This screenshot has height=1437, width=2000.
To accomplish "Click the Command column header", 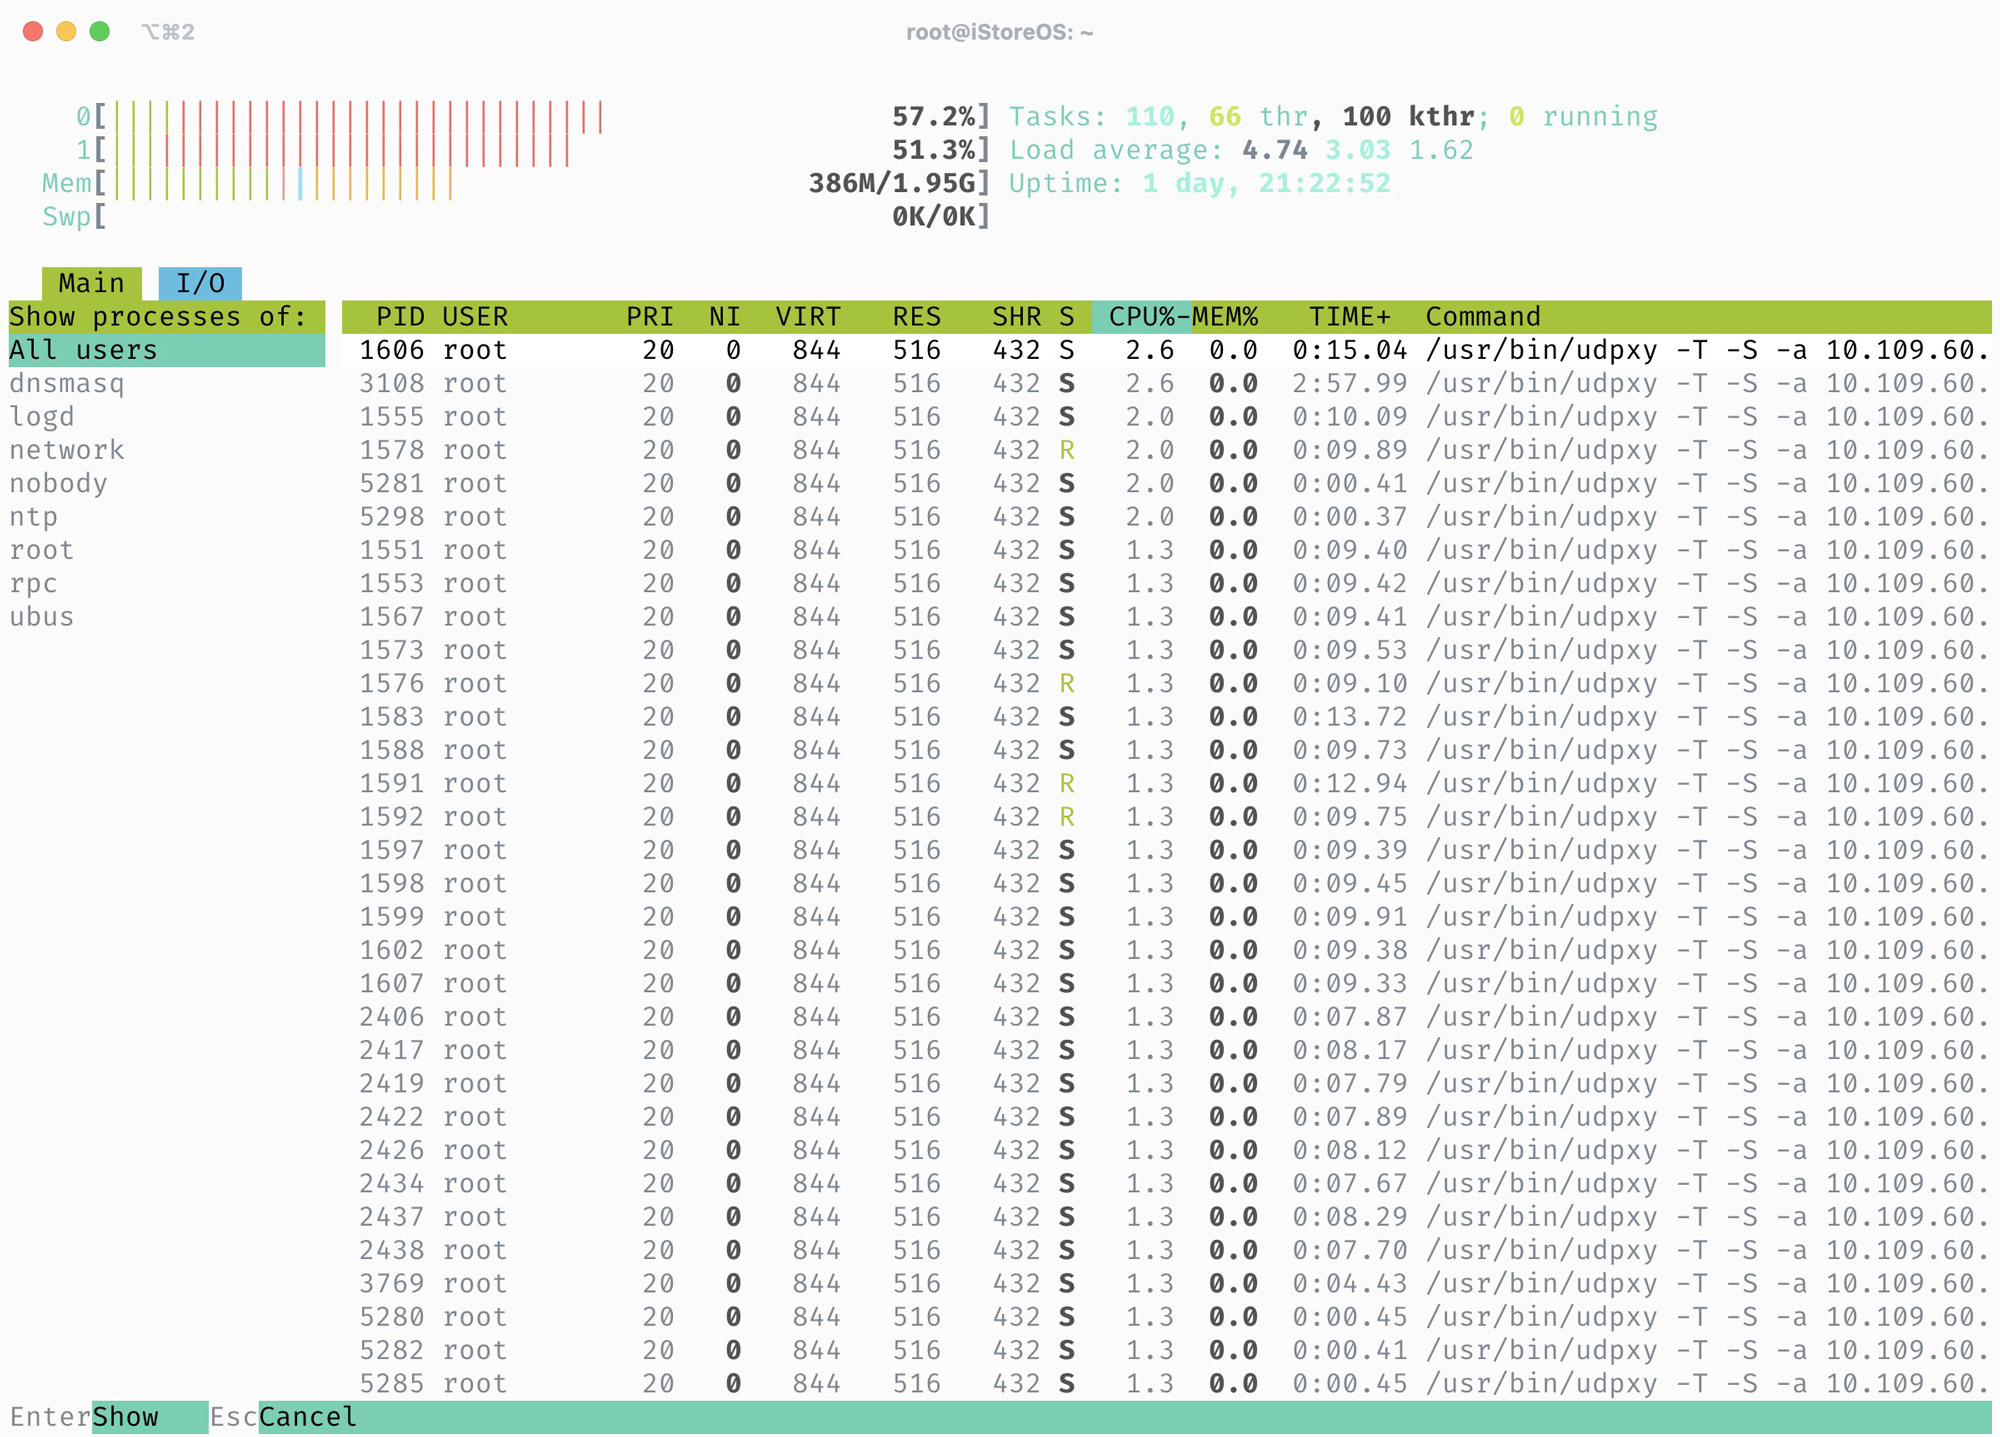I will click(1482, 317).
